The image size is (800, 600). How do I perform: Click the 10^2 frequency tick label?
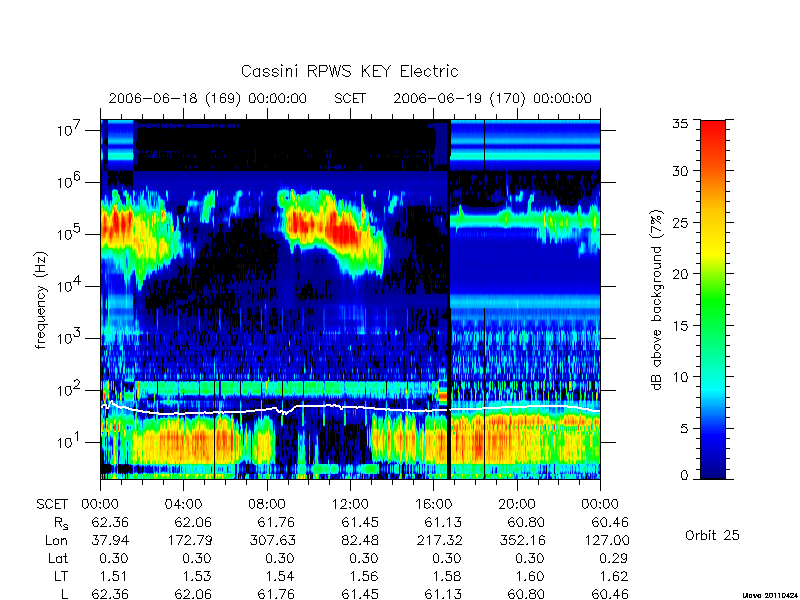coord(70,389)
